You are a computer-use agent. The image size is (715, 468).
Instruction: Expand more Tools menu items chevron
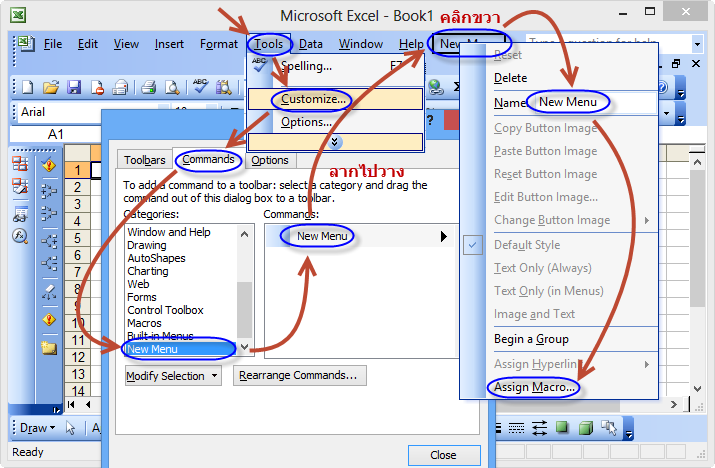[336, 142]
